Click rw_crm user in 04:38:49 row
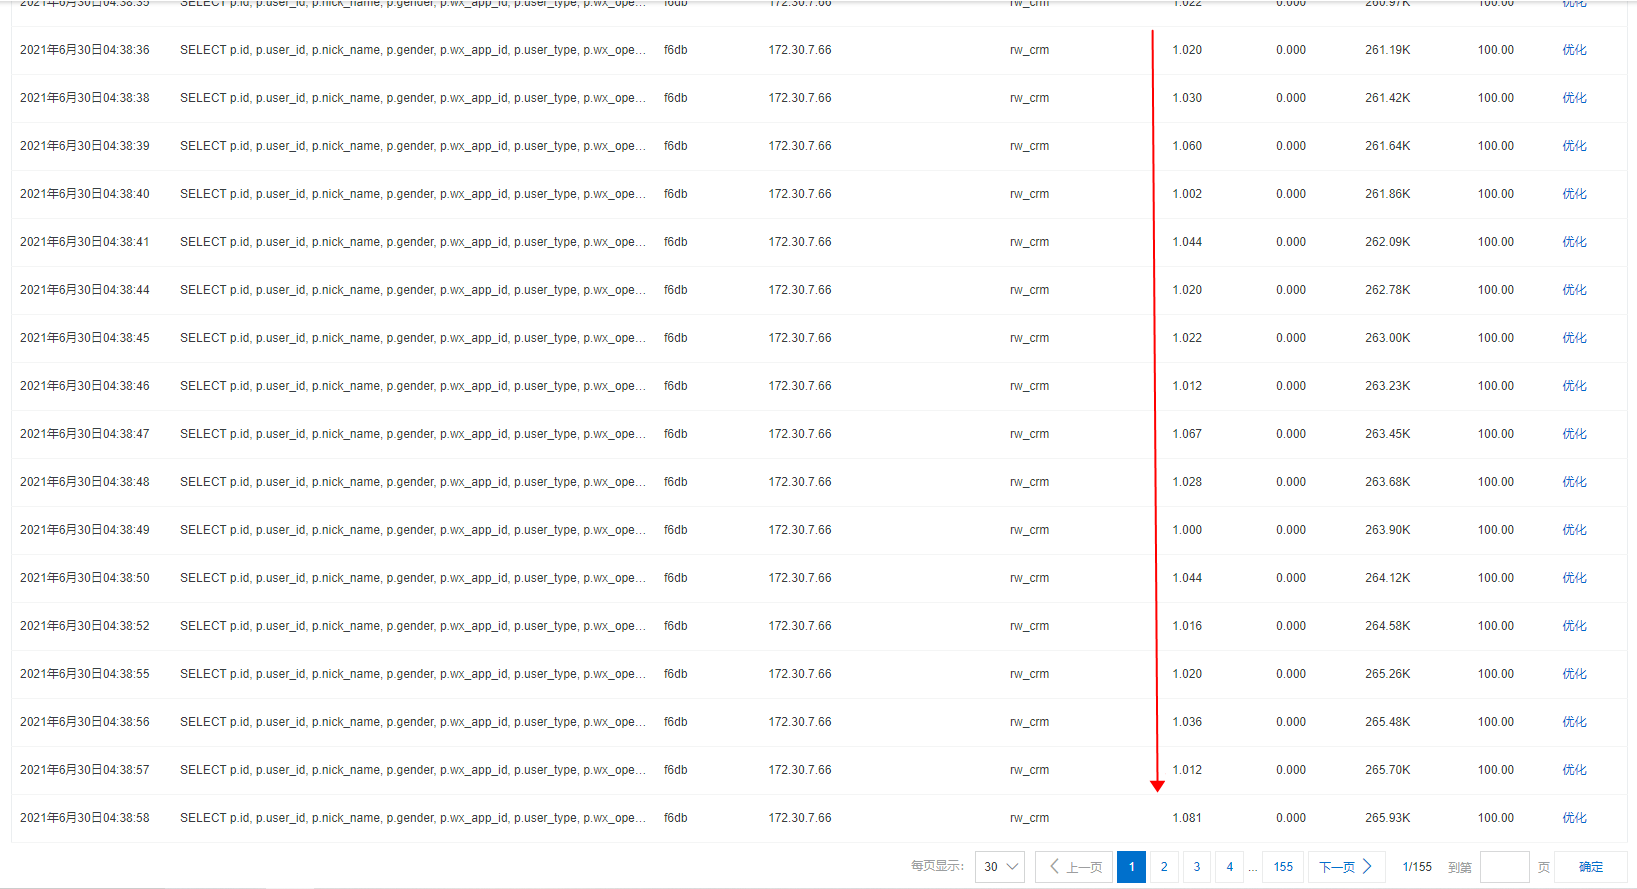 [1029, 530]
